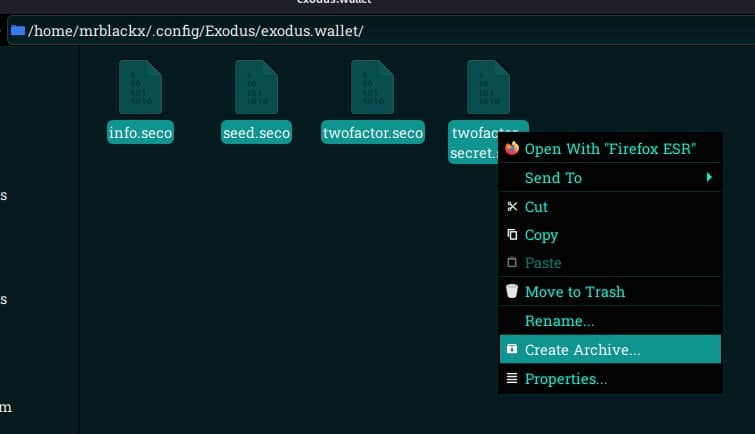Open file with Firefox ESR
755x434 pixels.
(609, 149)
